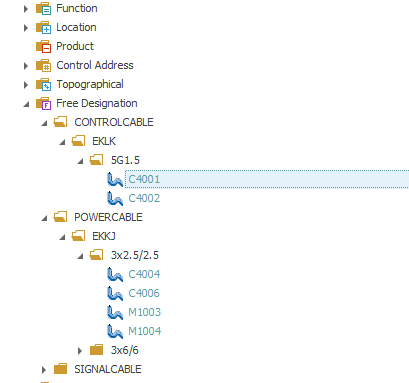This screenshot has height=383, width=409.
Task: Collapse the 3x2.5/2.5 branch
Action: [80, 256]
